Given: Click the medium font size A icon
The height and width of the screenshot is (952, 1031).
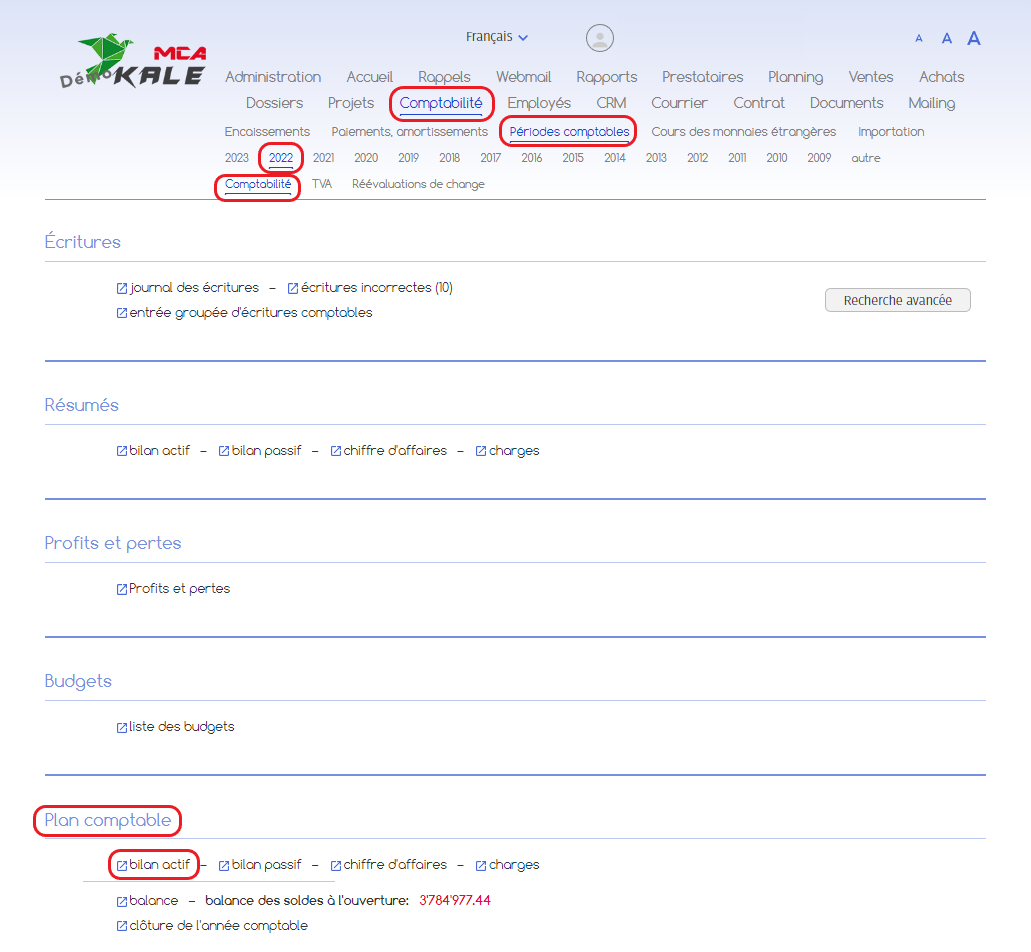Looking at the screenshot, I should click(x=946, y=39).
